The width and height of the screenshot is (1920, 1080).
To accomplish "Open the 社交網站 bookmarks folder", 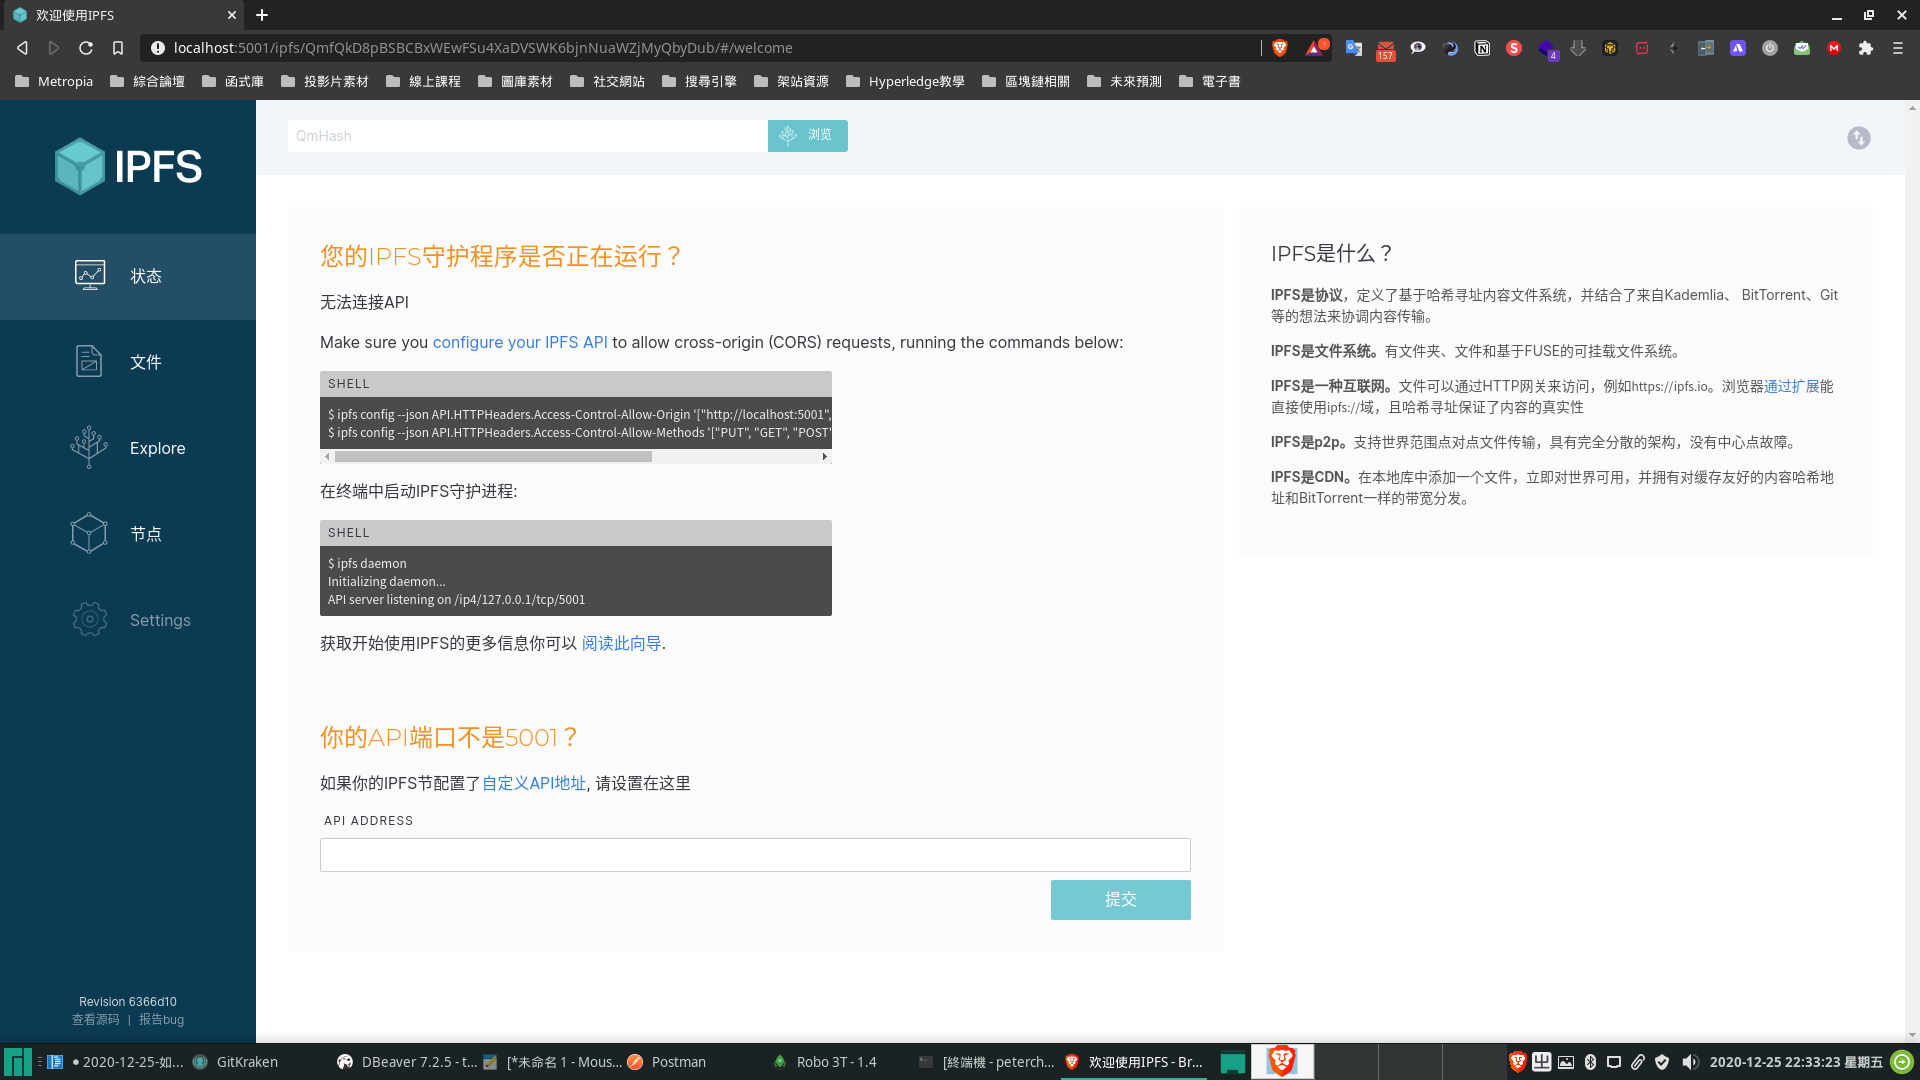I will click(x=607, y=82).
